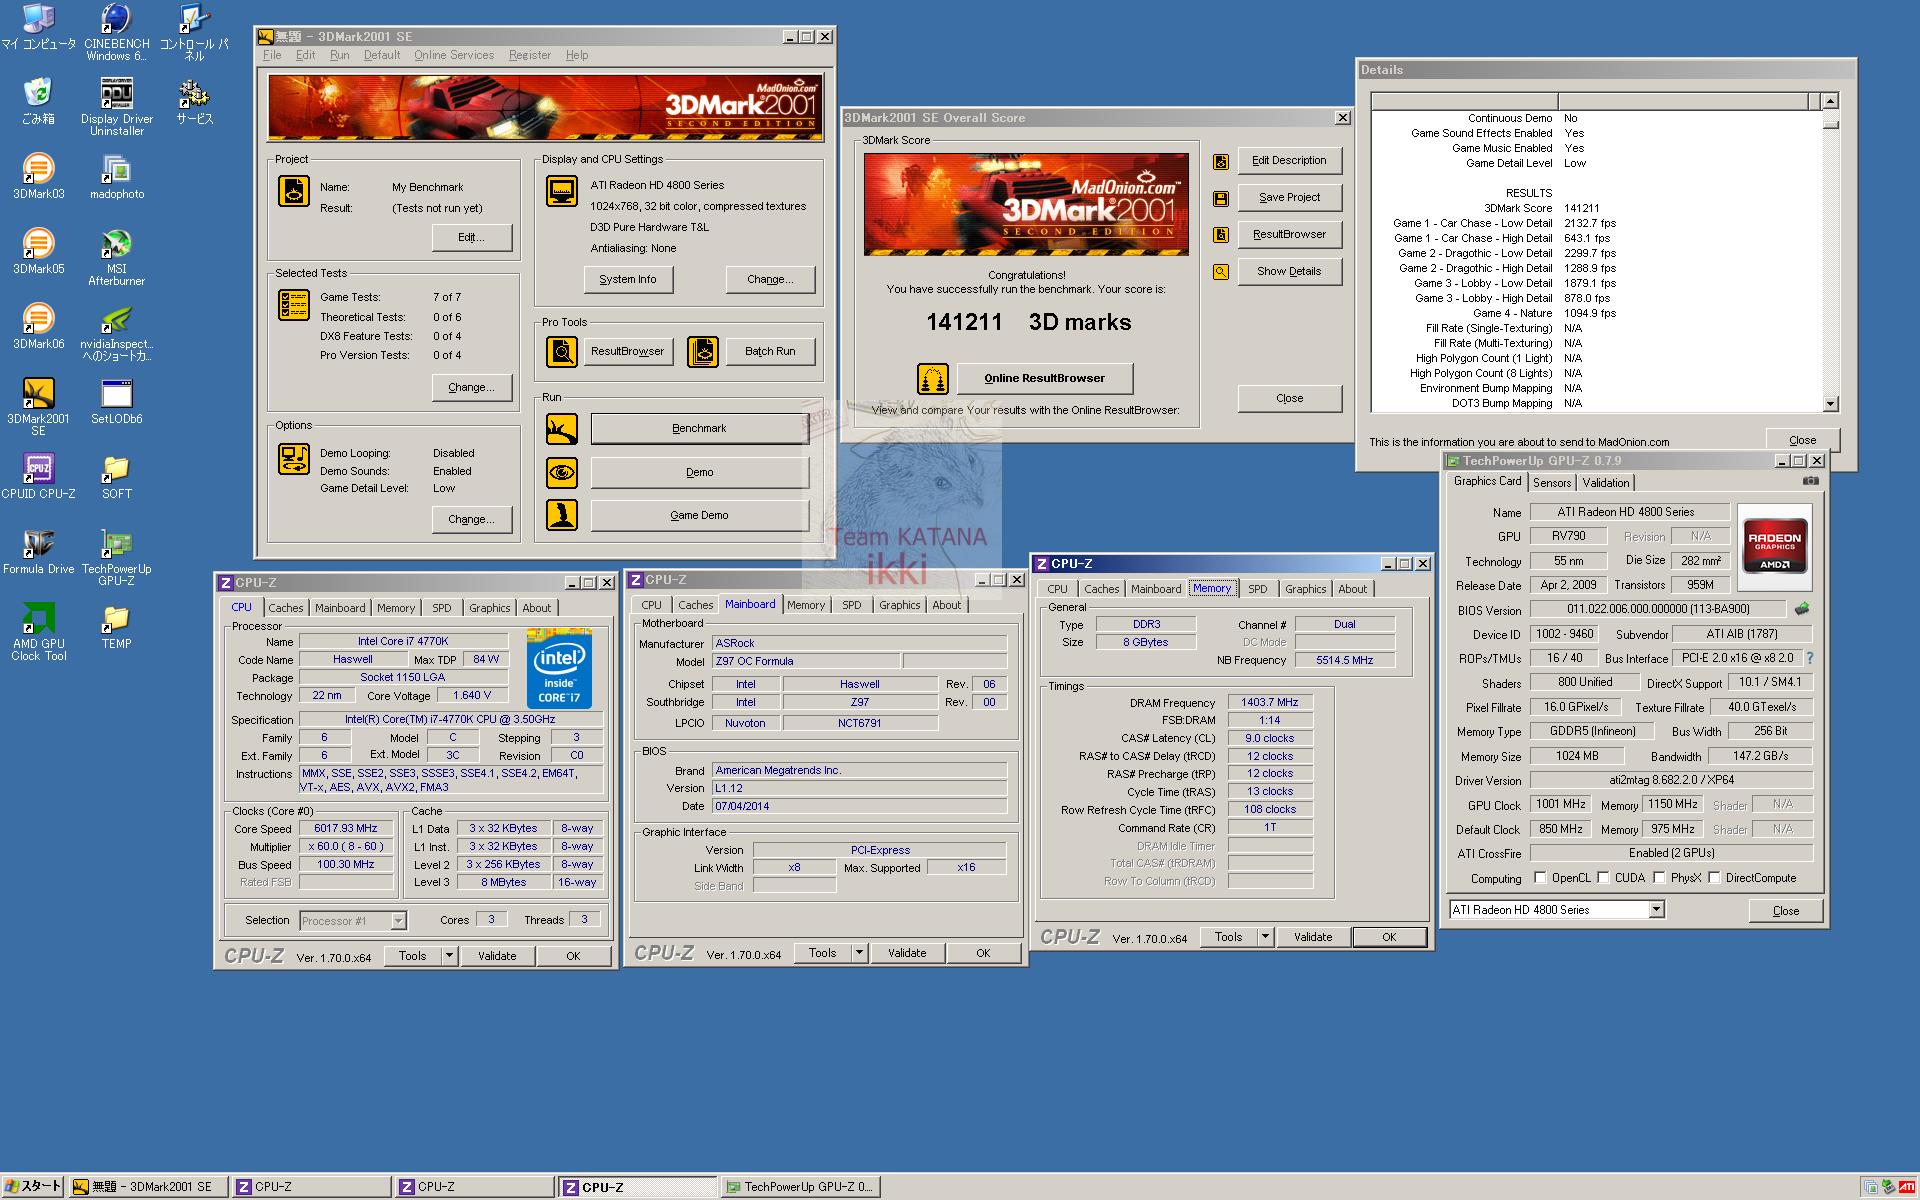
Task: Toggle the CUDA checkbox in GPU-Z
Action: (1603, 878)
